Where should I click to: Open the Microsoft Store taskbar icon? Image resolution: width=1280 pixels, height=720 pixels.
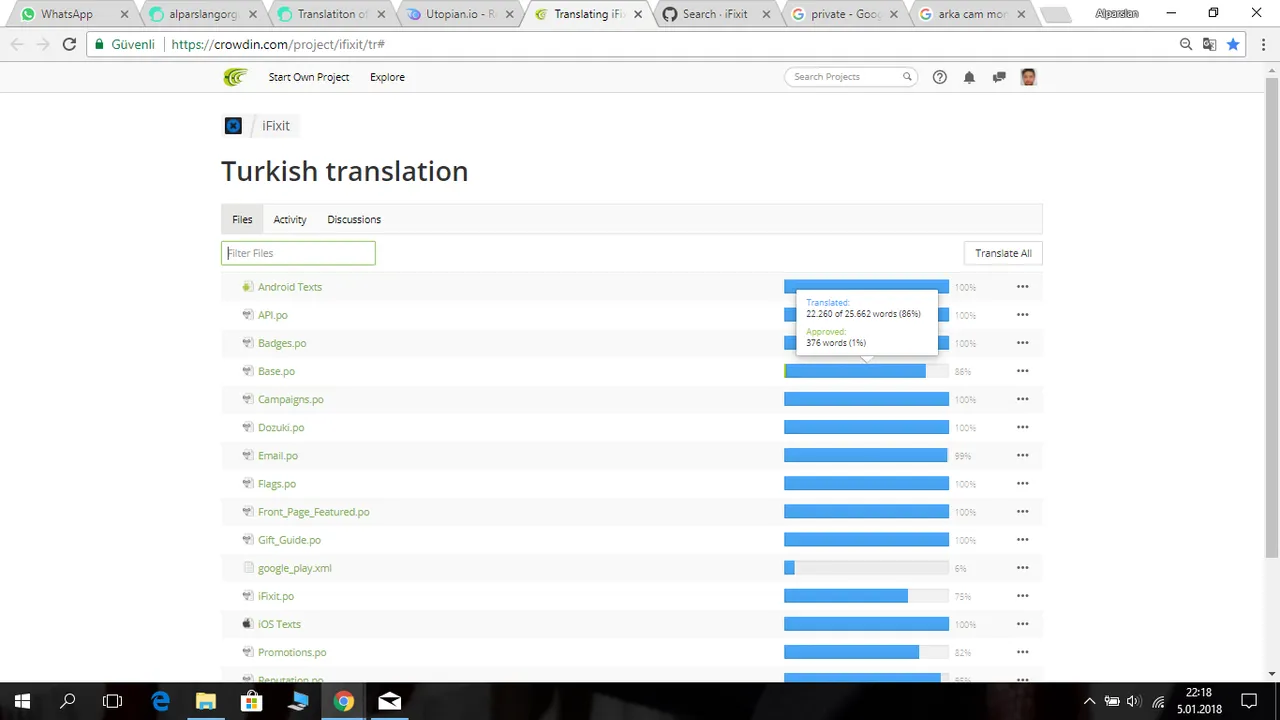point(251,701)
